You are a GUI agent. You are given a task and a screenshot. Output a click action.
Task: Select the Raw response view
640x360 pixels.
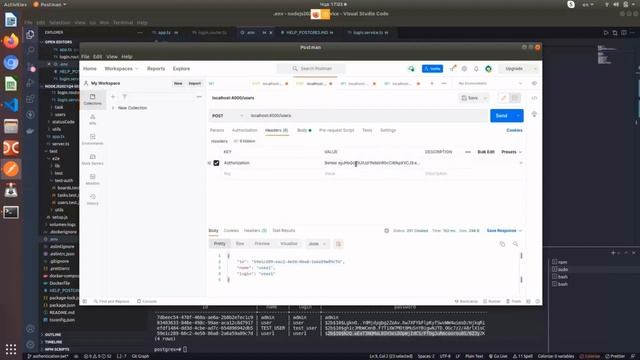click(x=240, y=244)
